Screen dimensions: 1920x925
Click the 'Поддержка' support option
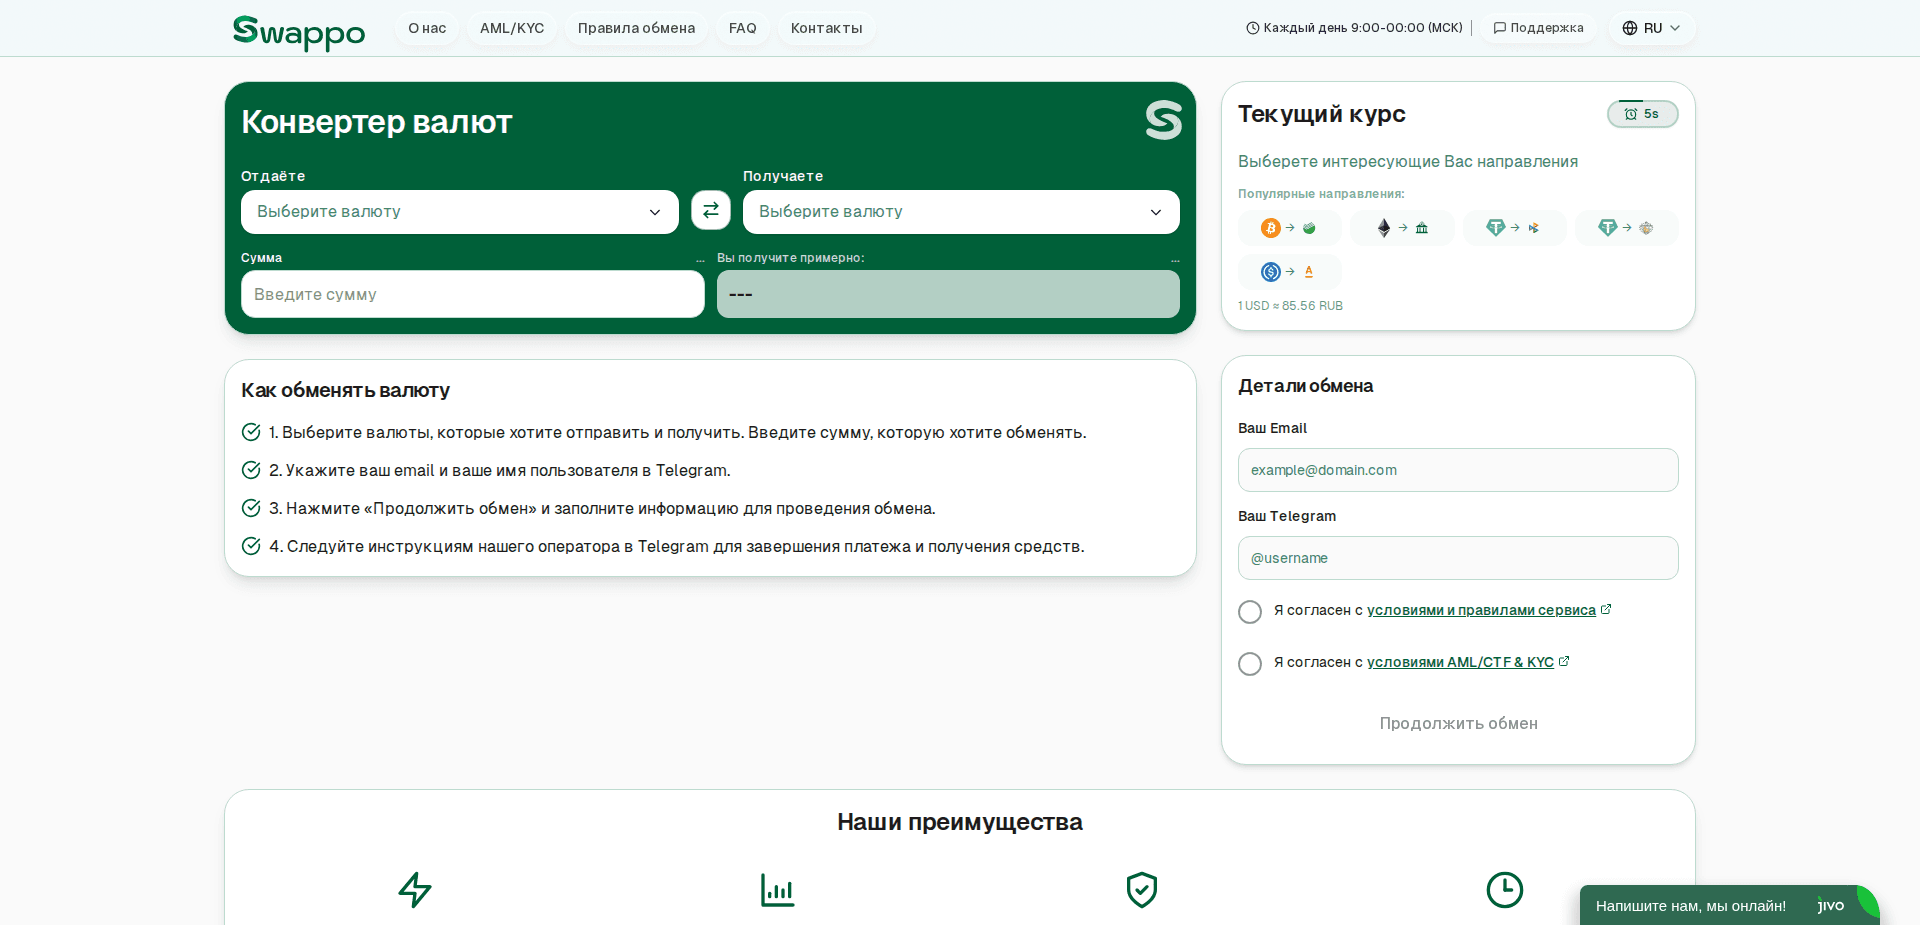(1538, 28)
